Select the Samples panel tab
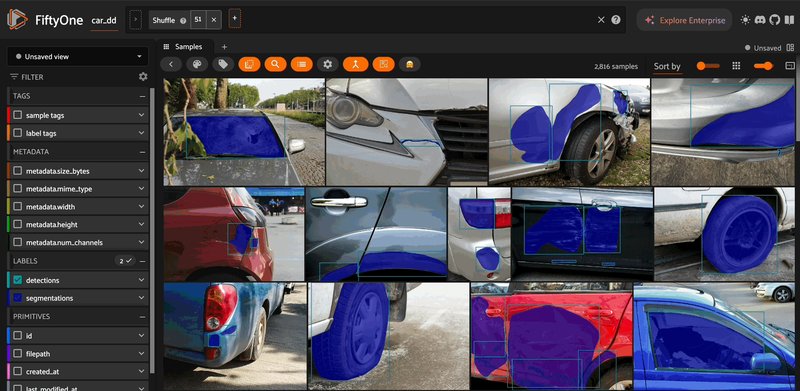800x391 pixels. [183, 47]
